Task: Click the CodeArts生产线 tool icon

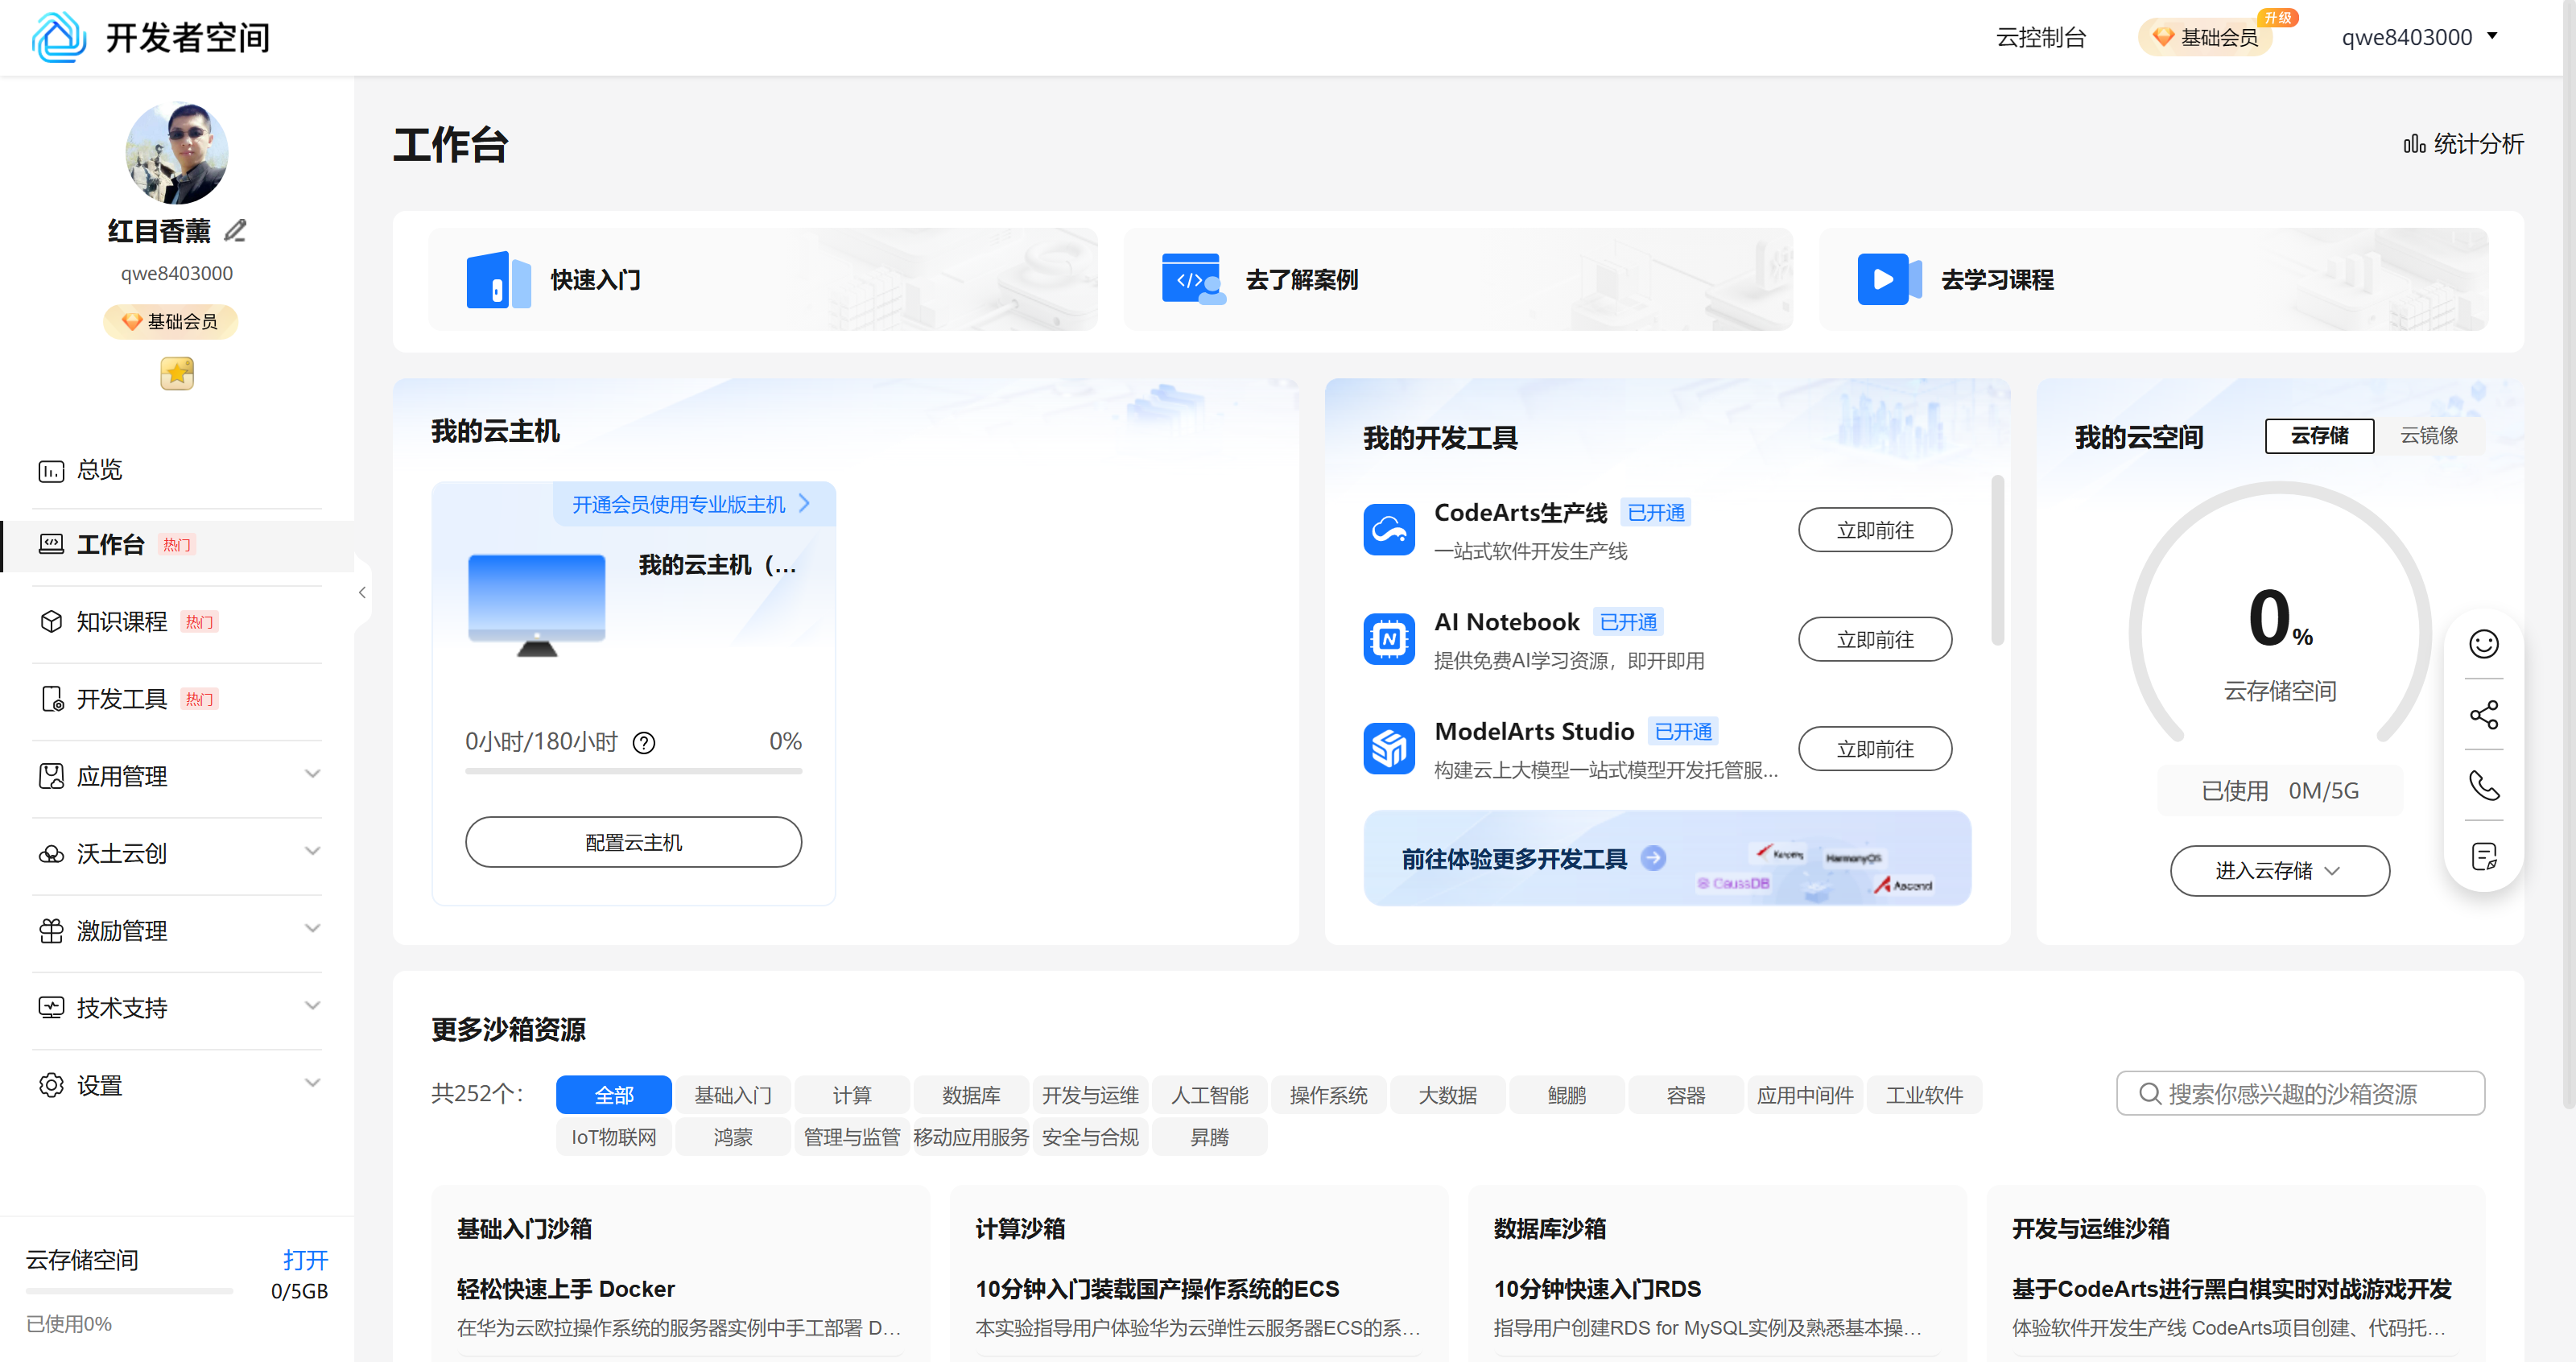Action: point(1389,530)
